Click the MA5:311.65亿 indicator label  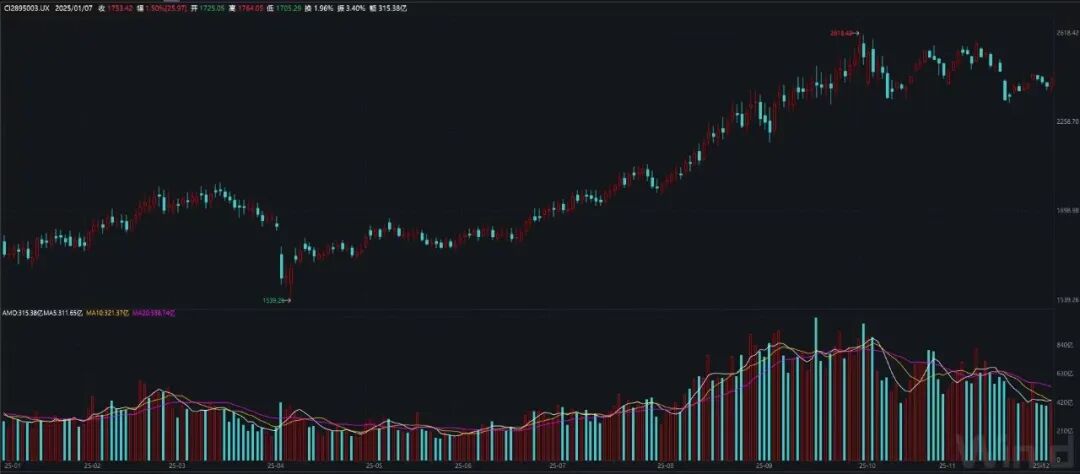[63, 312]
